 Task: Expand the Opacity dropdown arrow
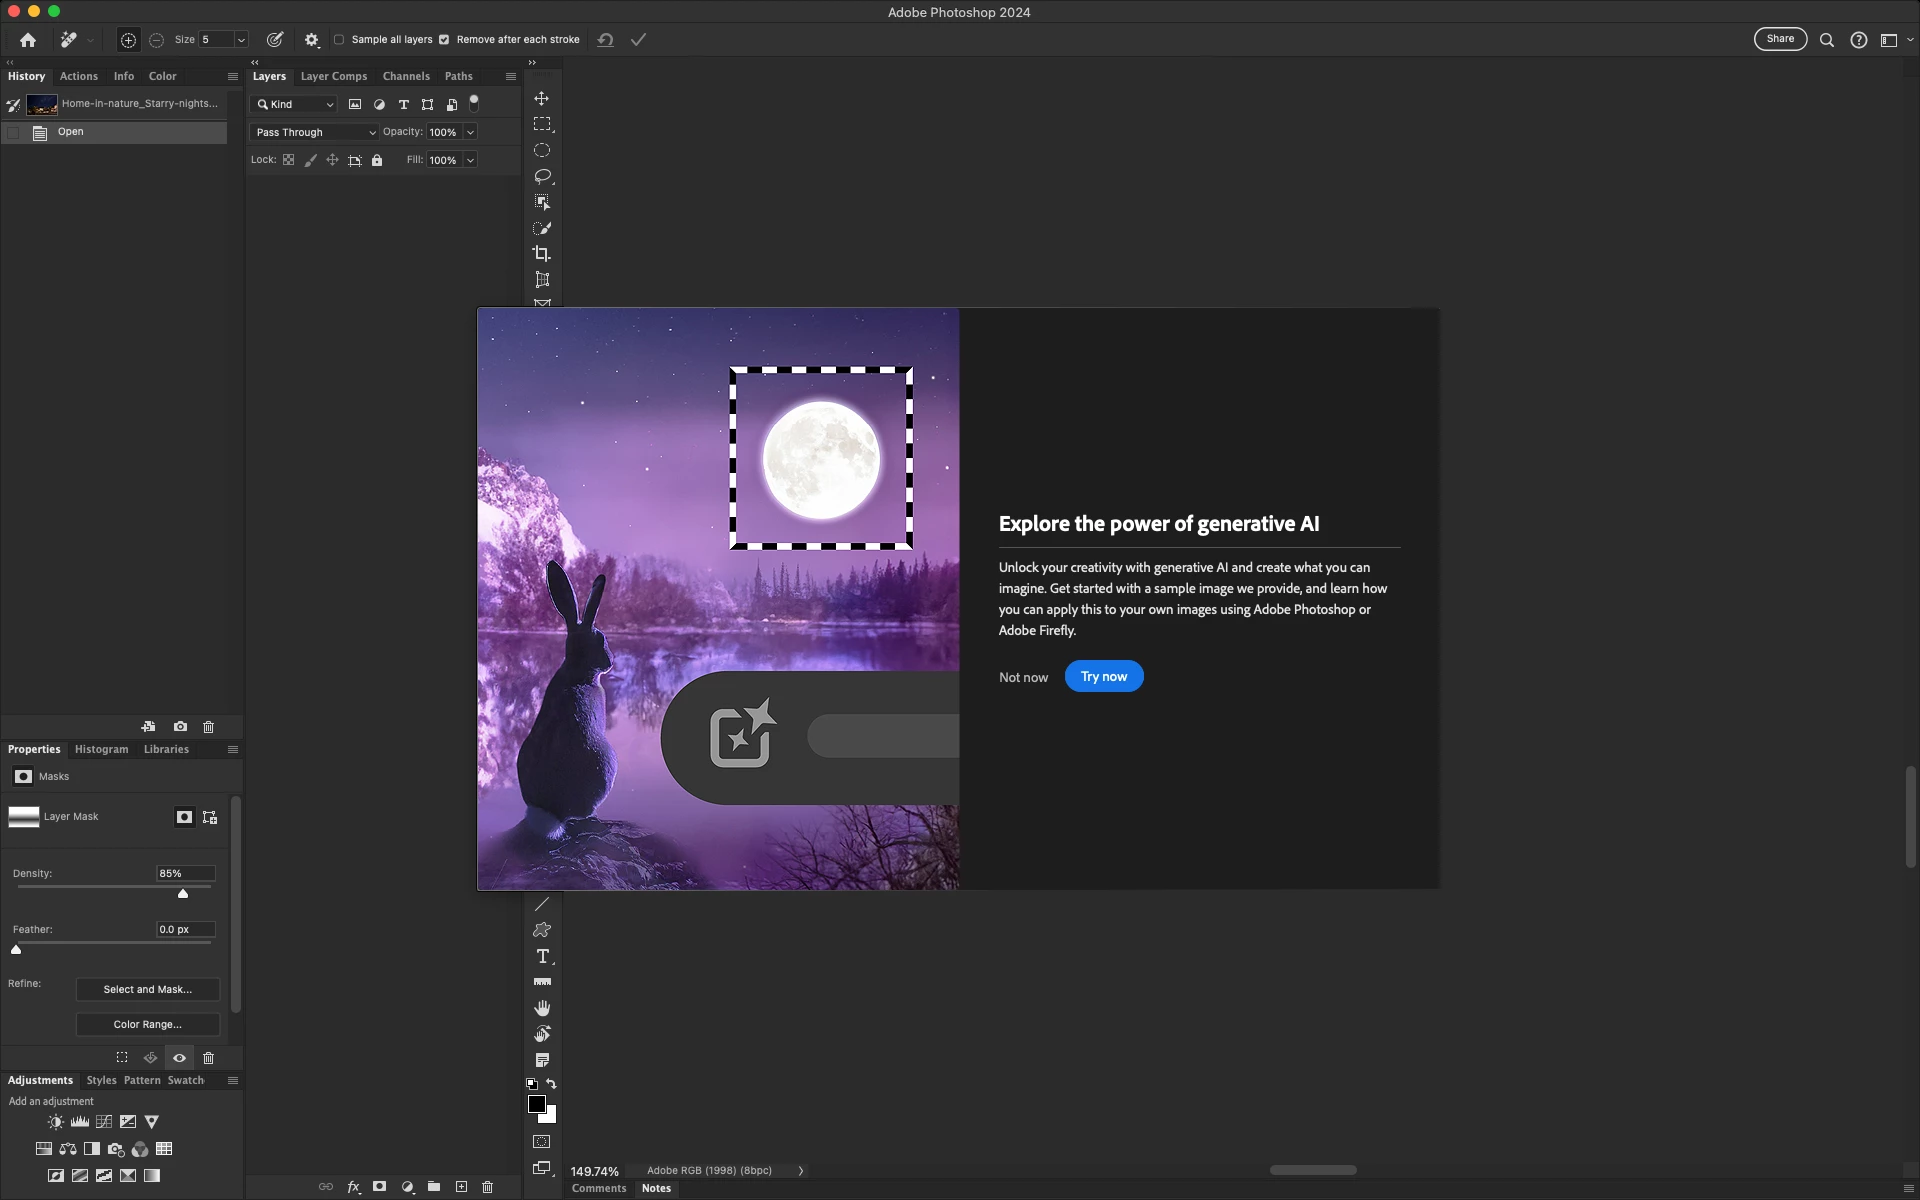point(470,132)
